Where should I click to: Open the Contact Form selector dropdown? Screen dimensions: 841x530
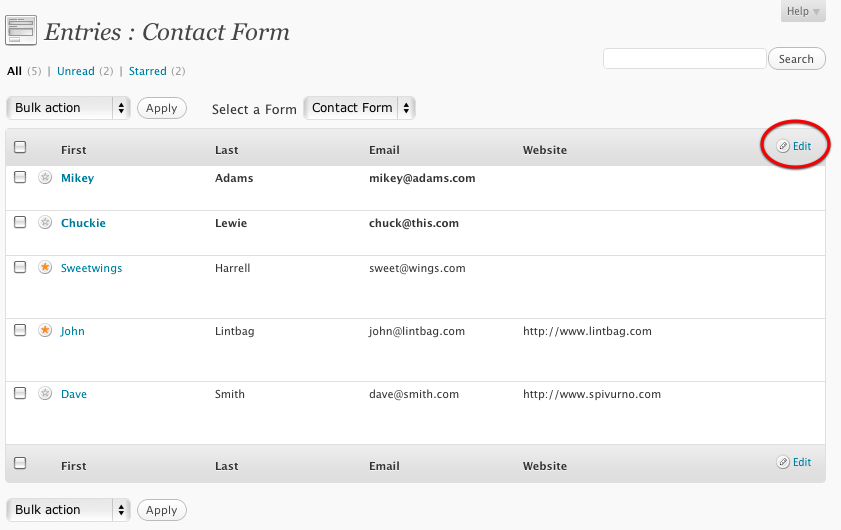pos(359,108)
